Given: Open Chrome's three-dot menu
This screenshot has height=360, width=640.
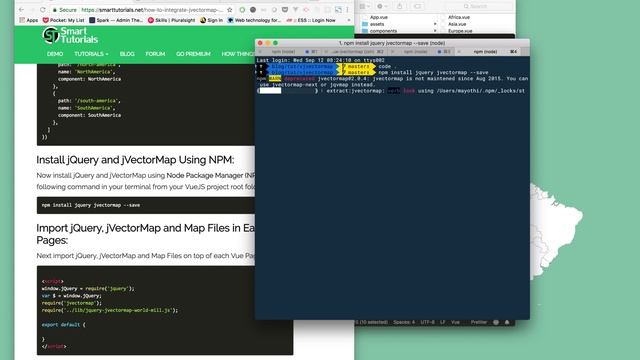Looking at the screenshot, I should [347, 9].
